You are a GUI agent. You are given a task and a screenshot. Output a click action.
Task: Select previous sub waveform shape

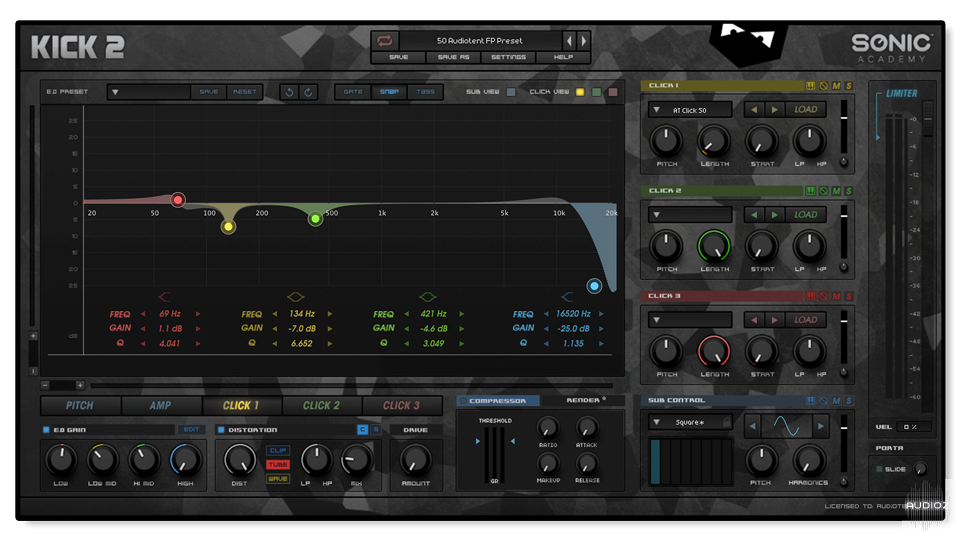752,426
